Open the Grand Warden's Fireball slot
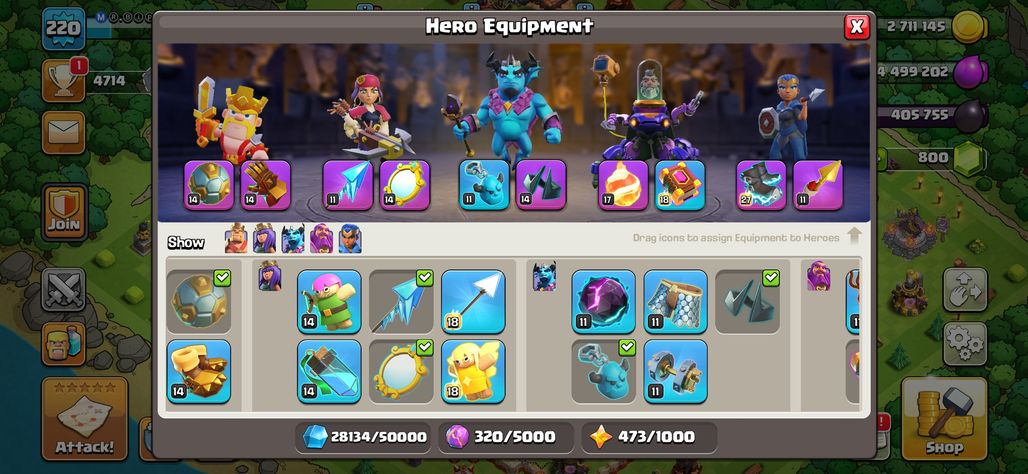 point(623,185)
